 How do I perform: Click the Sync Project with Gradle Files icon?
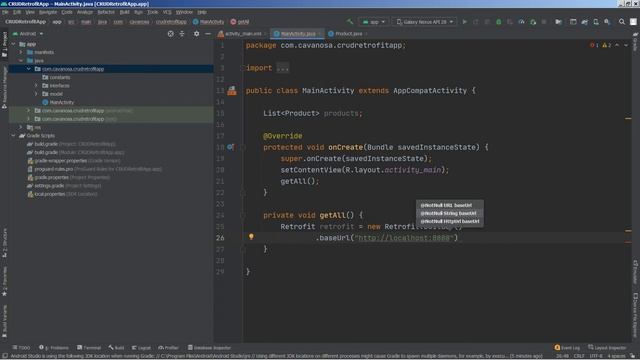[584, 22]
